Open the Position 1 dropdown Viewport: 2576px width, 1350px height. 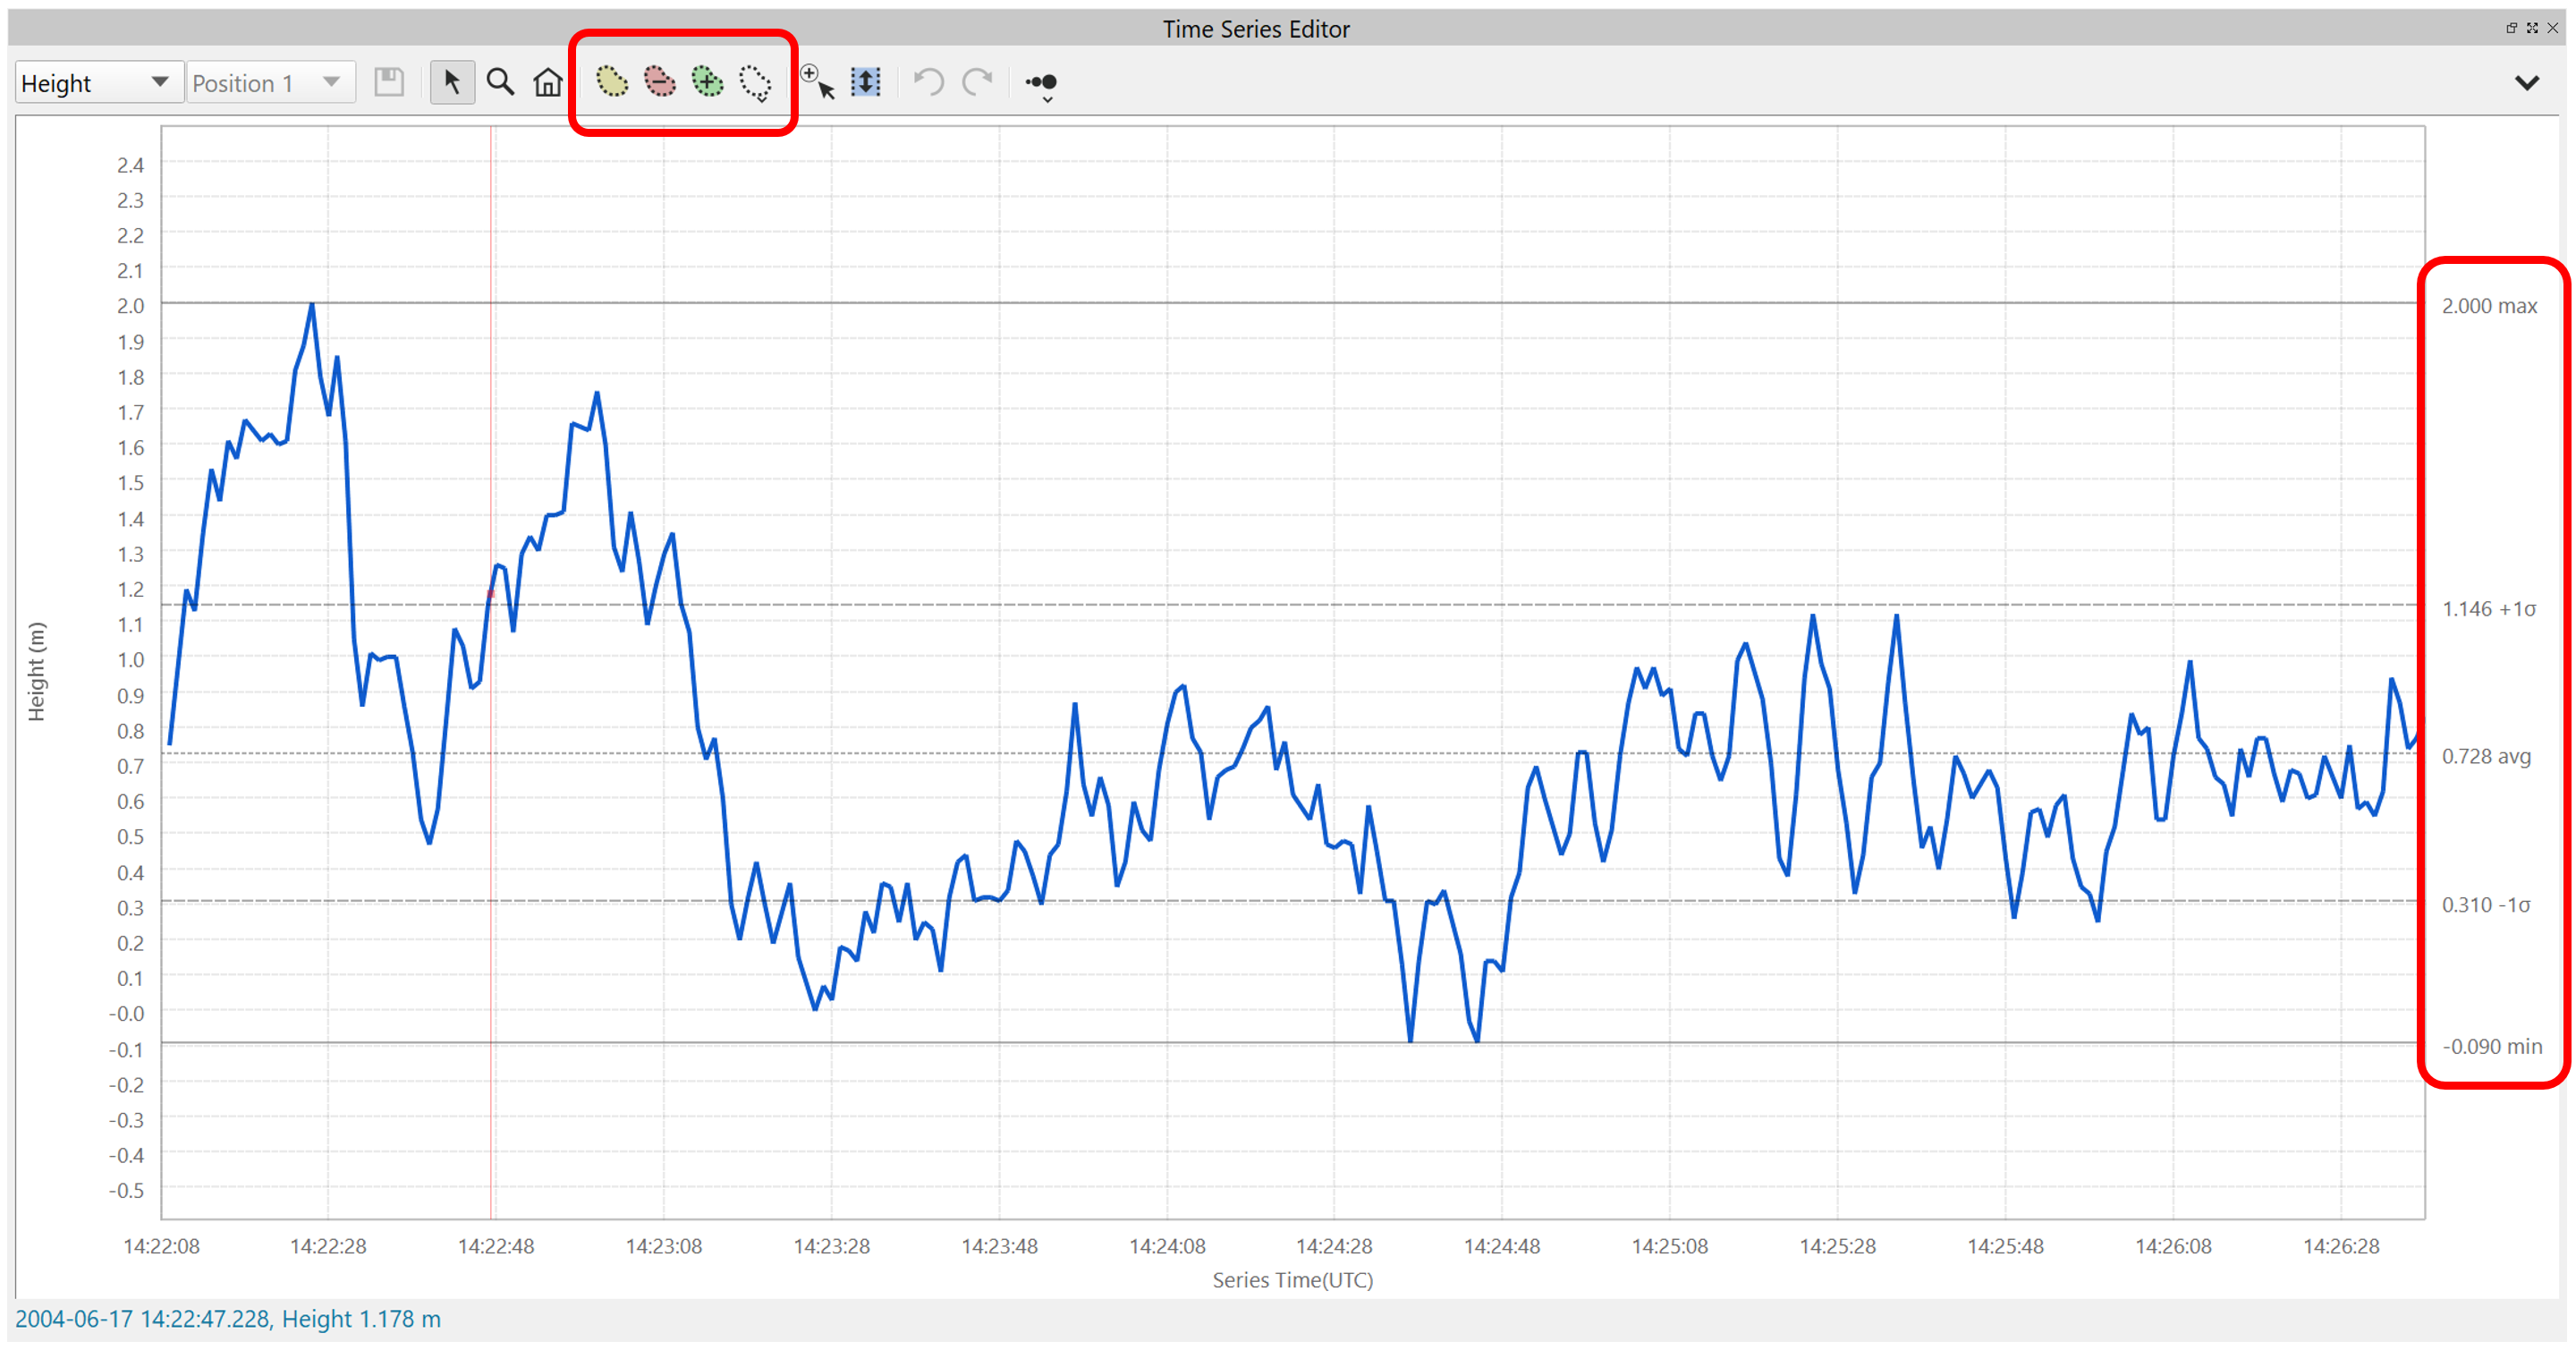(x=270, y=83)
